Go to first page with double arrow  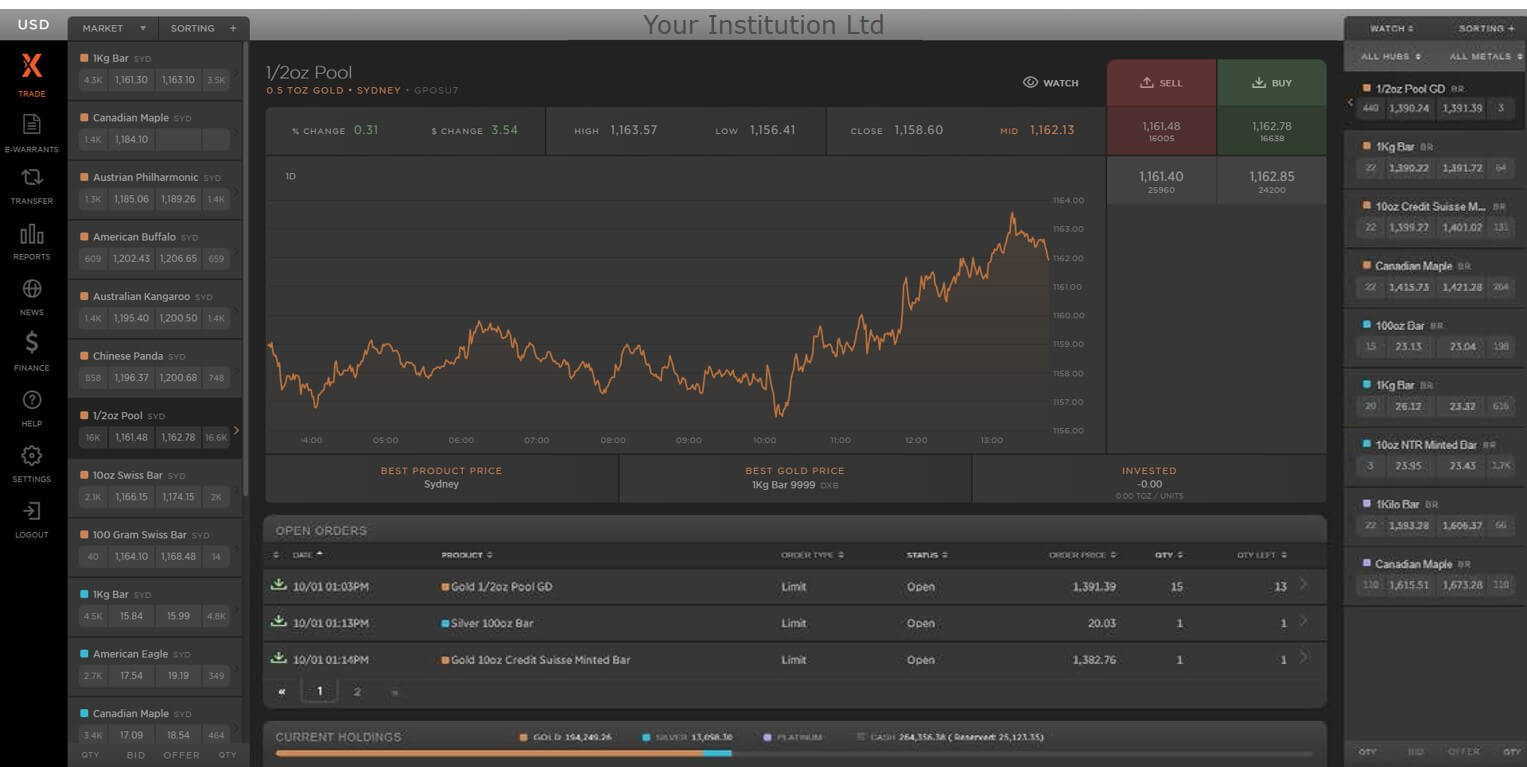[x=282, y=691]
